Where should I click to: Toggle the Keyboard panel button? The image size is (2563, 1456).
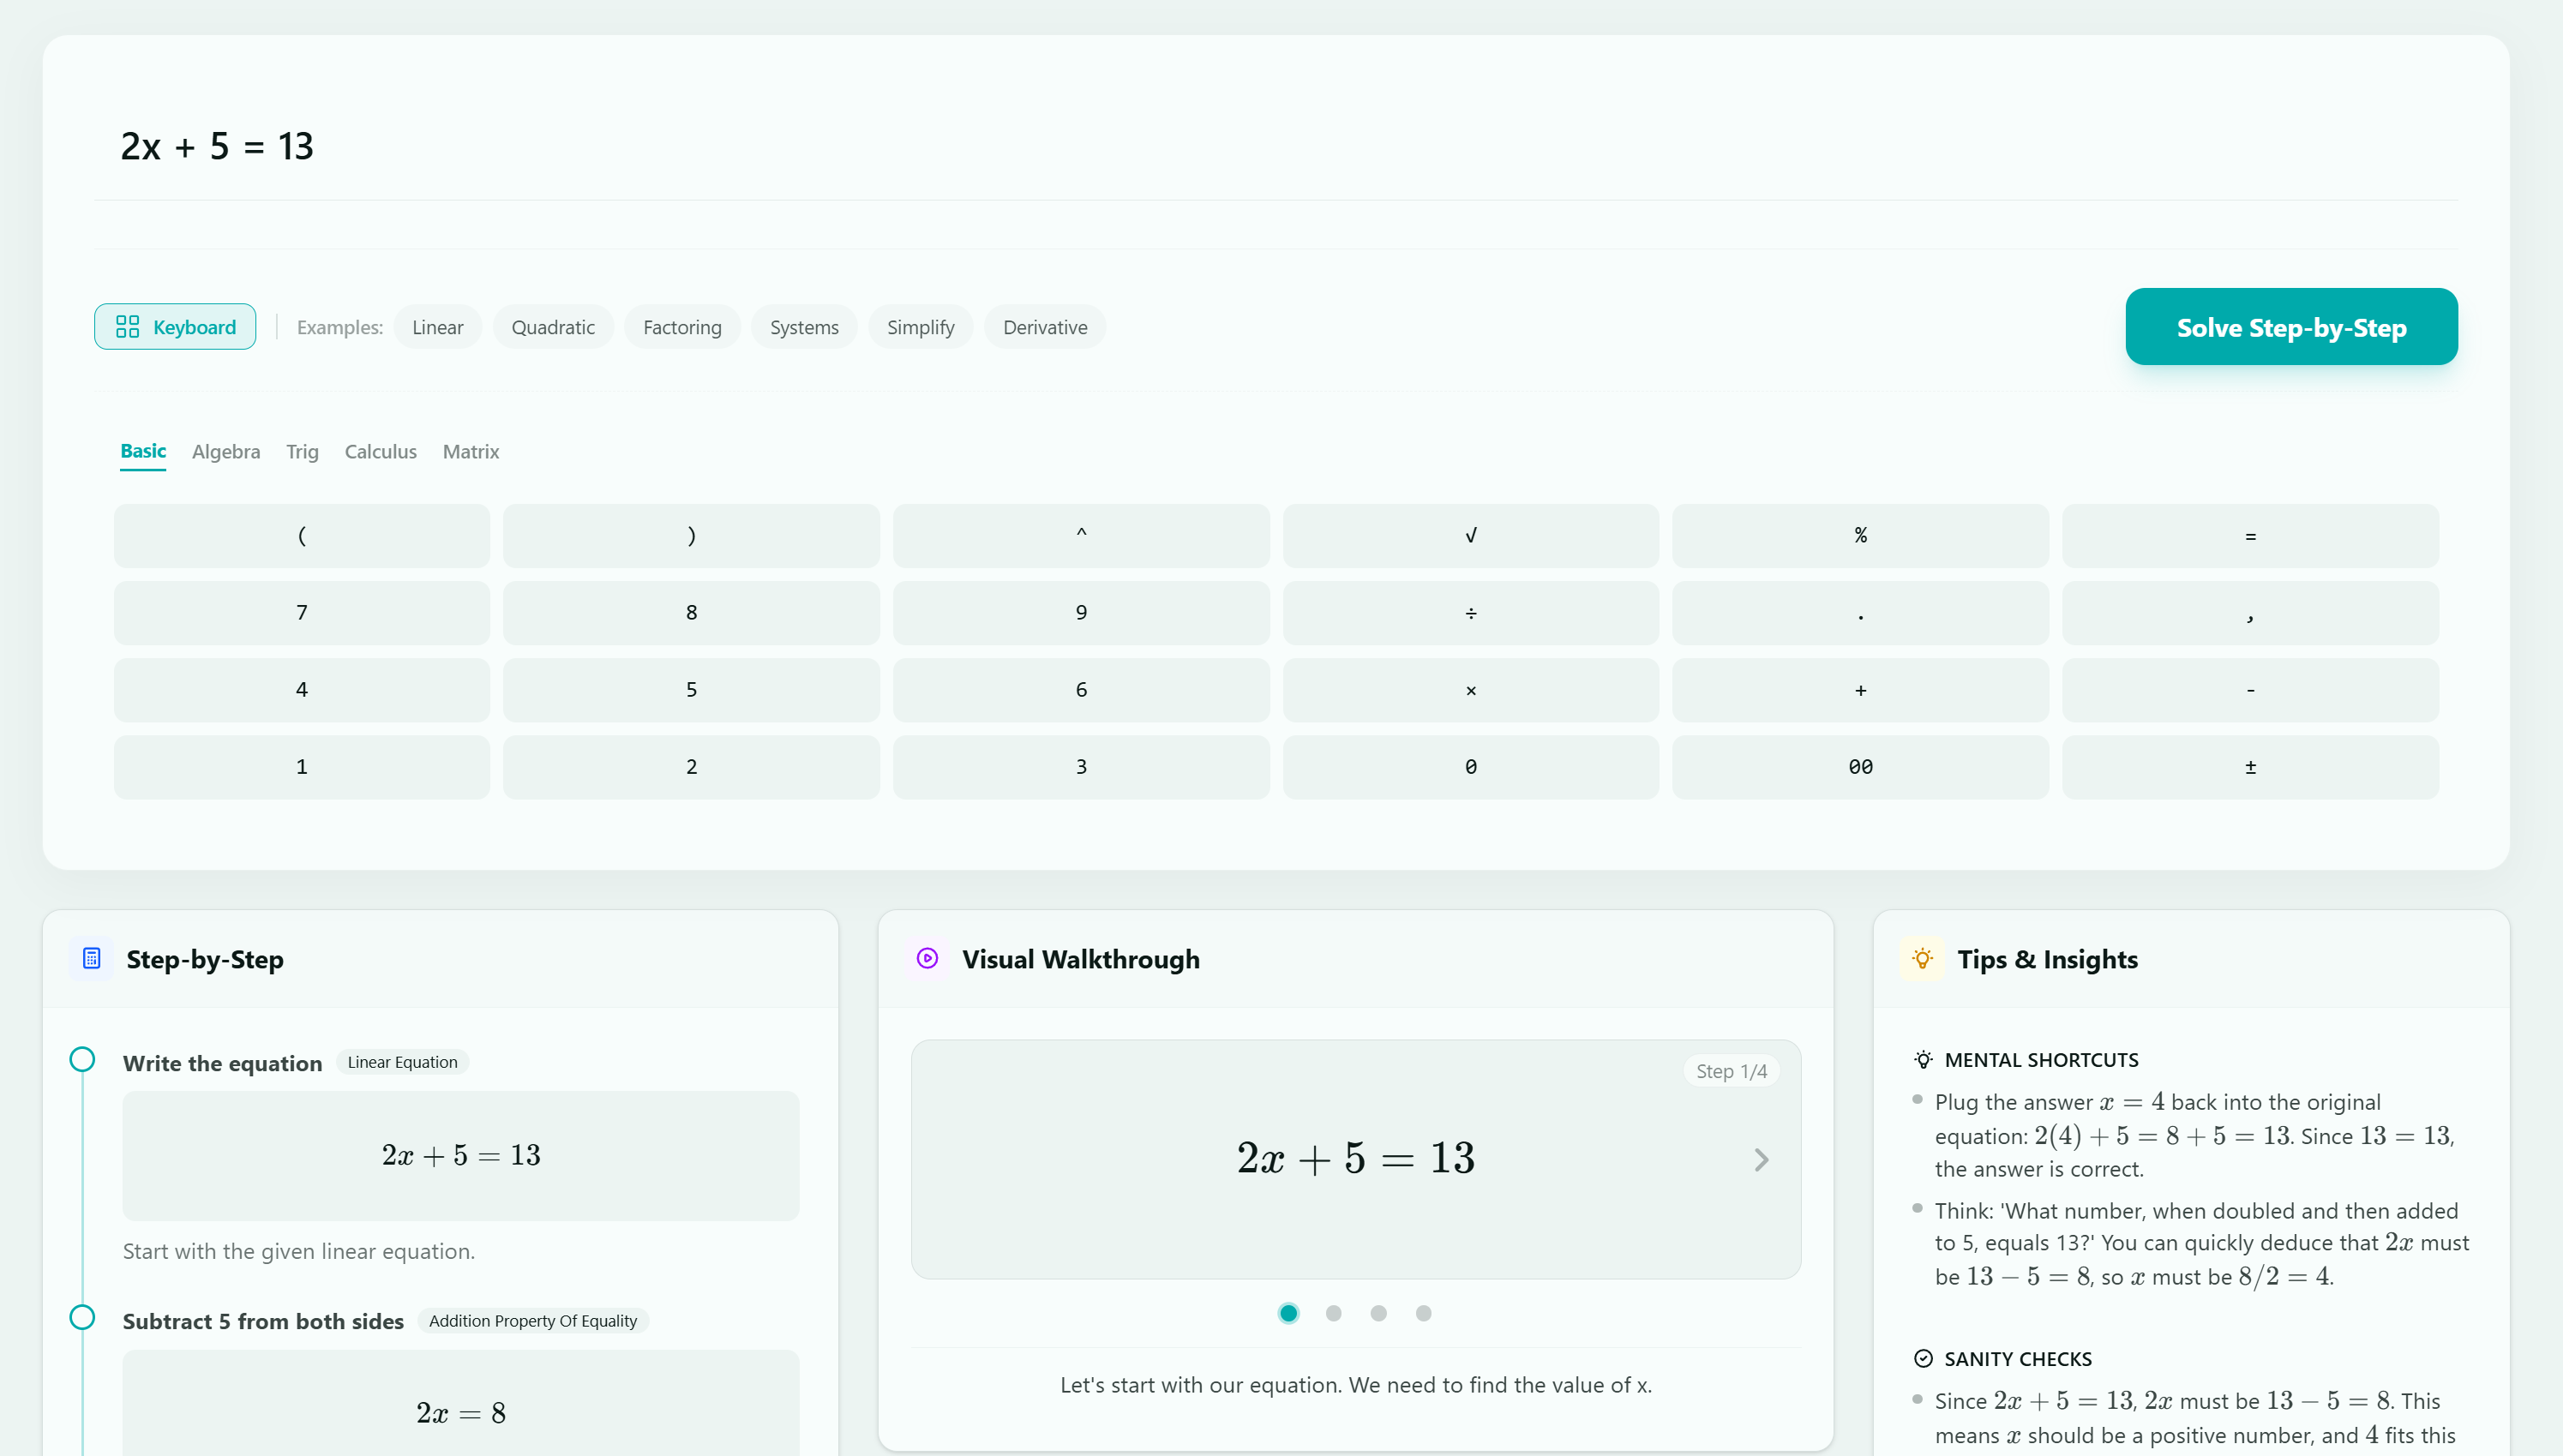pyautogui.click(x=175, y=327)
